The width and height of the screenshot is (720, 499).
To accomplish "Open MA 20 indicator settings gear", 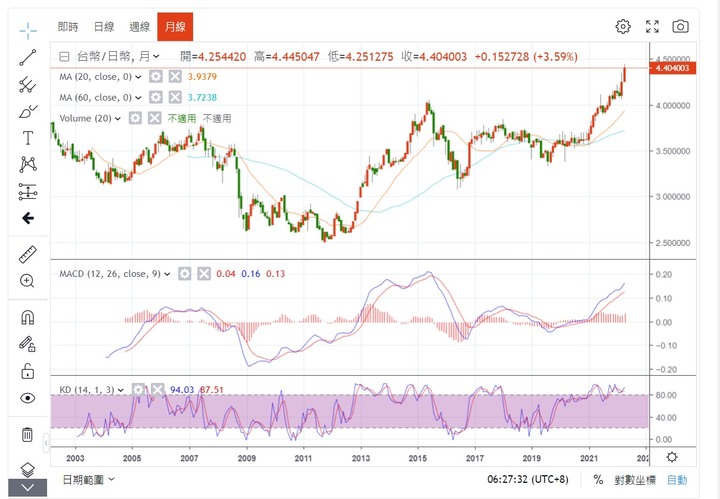I will click(156, 77).
